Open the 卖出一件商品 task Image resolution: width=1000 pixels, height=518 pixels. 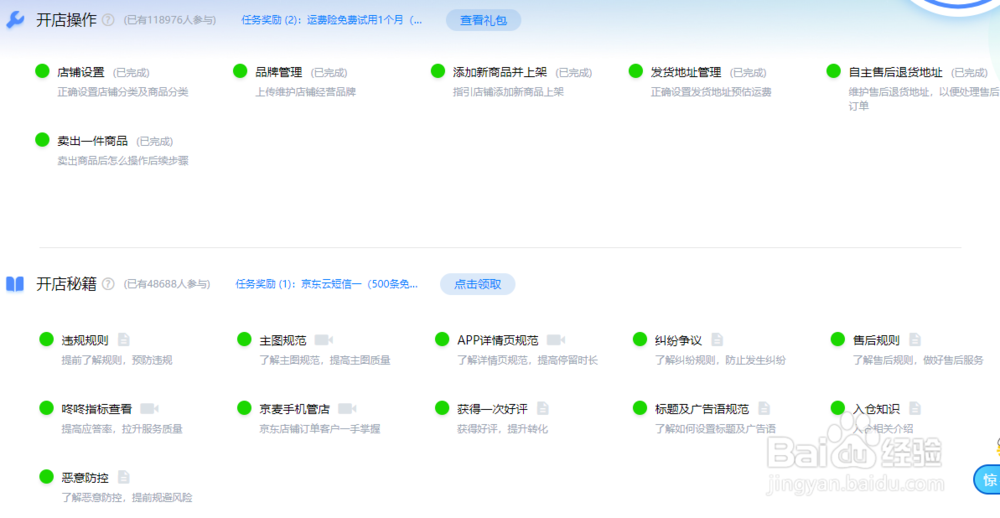click(x=92, y=141)
